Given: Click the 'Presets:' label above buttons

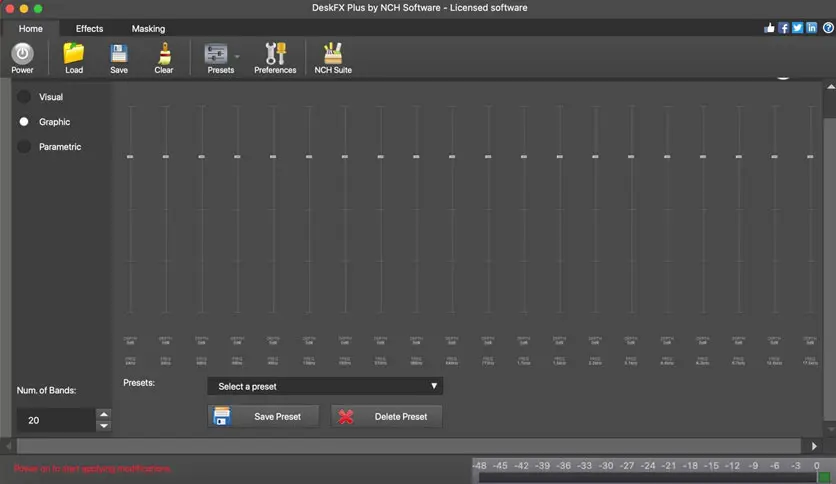Looking at the screenshot, I should (x=139, y=383).
